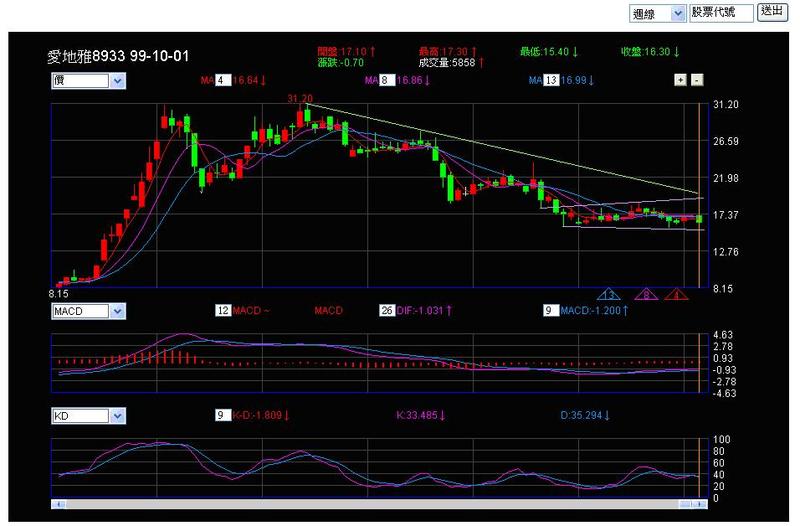Click the left arrow of the chart scrollbar
800x526 pixels.
point(55,505)
